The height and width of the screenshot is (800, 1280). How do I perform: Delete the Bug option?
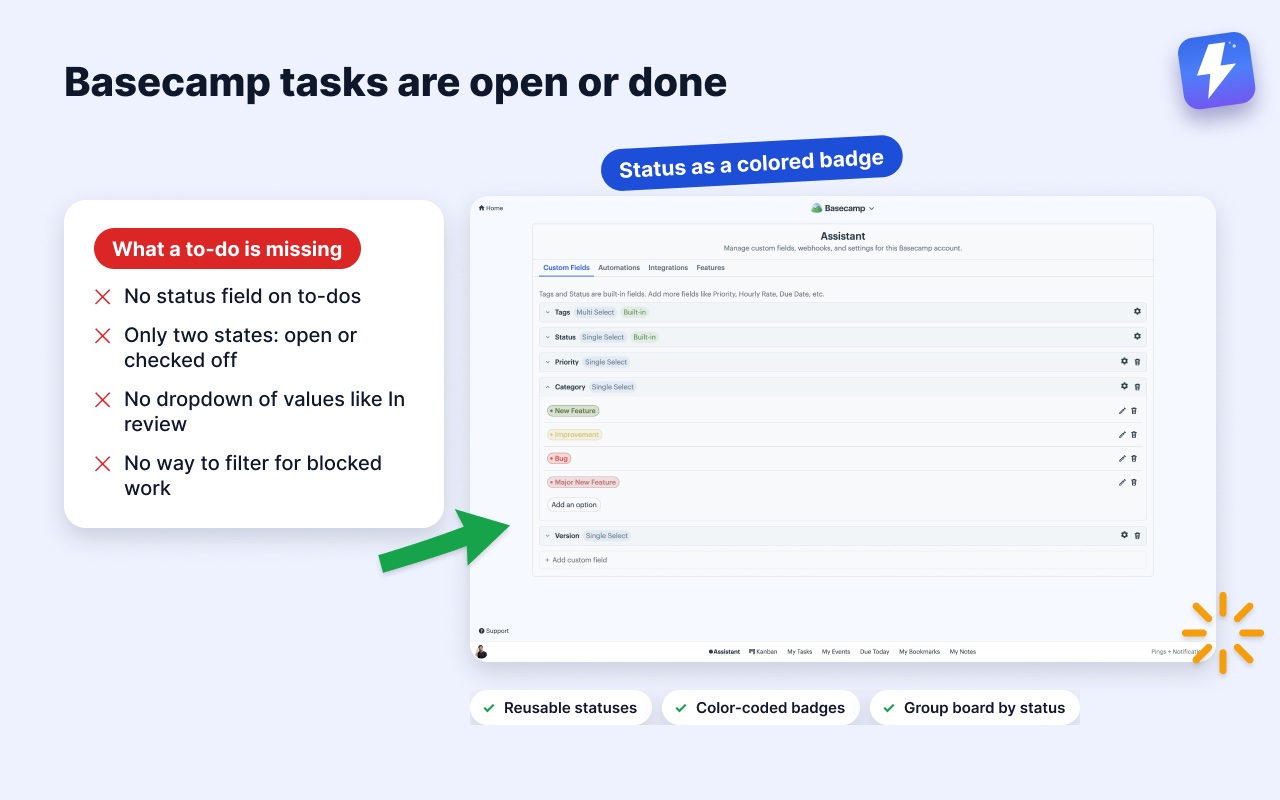pos(1134,459)
